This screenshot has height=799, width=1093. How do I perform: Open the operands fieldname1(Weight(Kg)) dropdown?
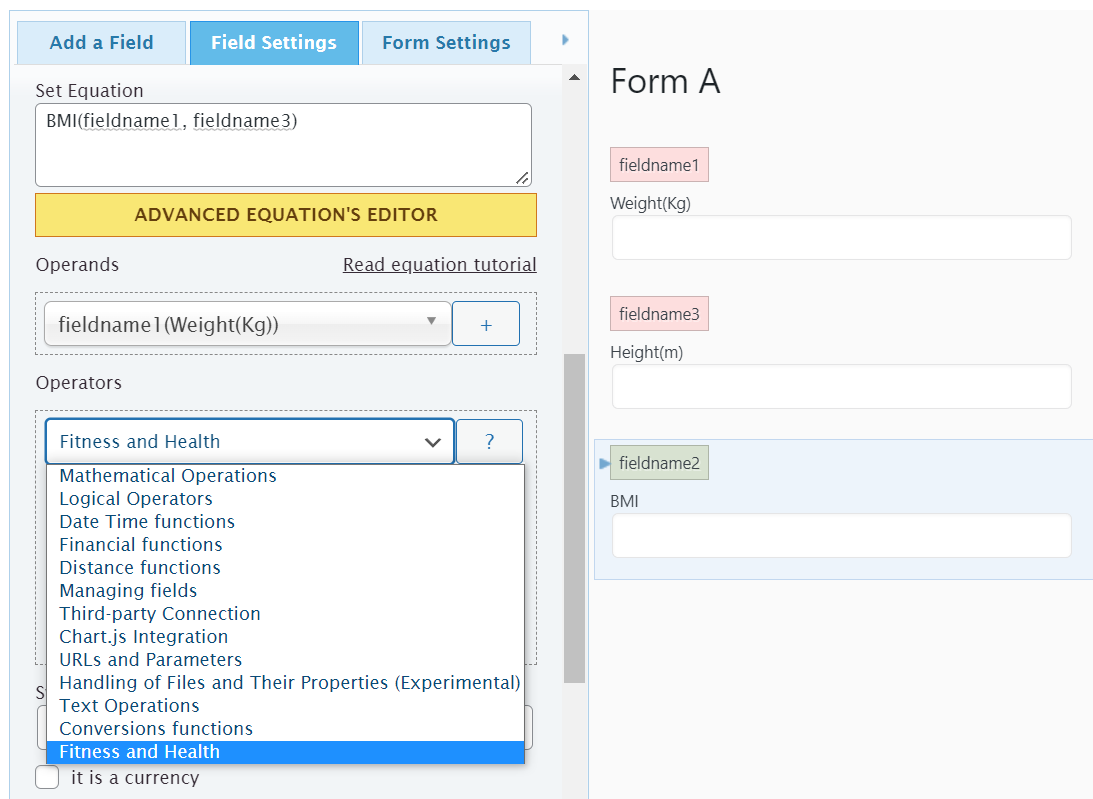pyautogui.click(x=248, y=324)
